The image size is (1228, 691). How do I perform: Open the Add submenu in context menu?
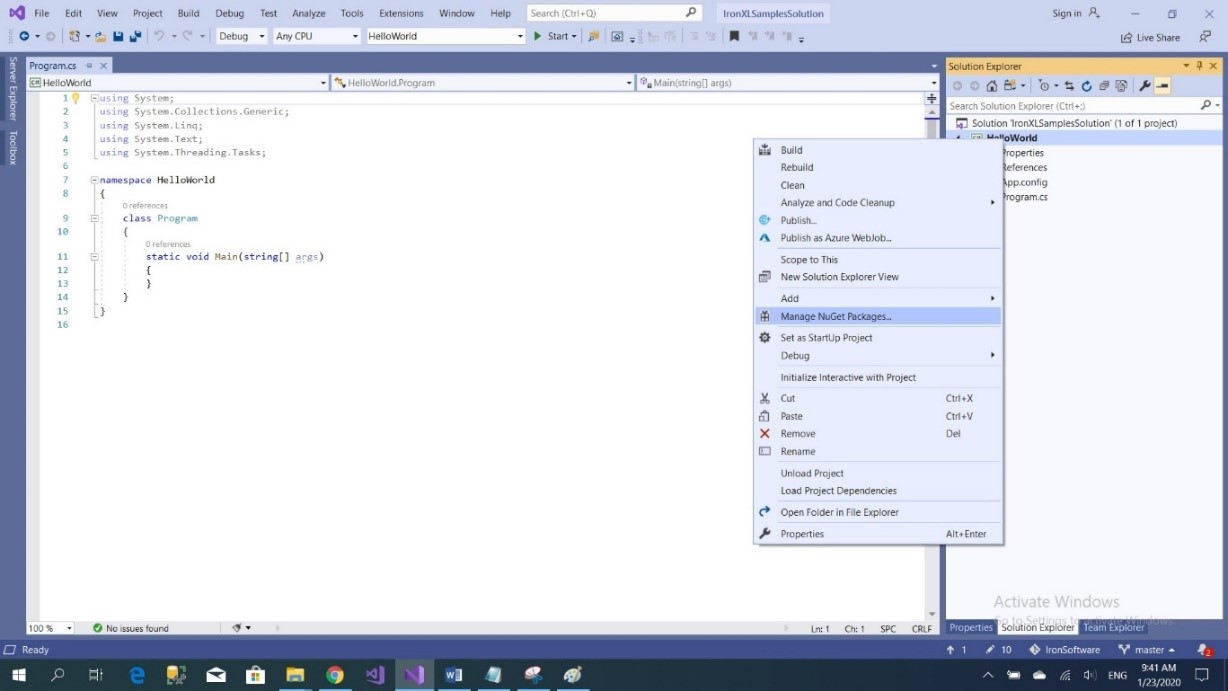point(877,298)
